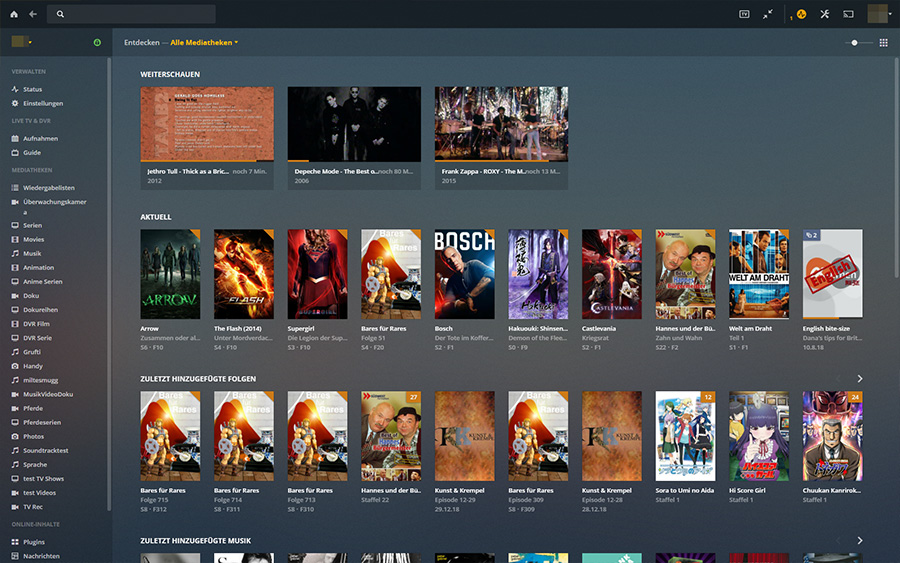This screenshot has height=563, width=900.
Task: Open Soundtracktest library
Action: [45, 451]
